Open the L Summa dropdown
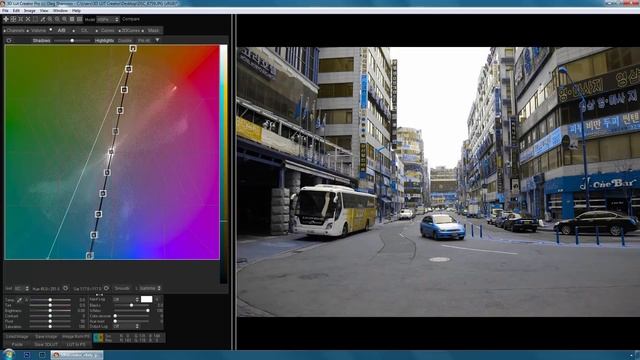Viewport: 640px width, 360px height. coord(150,288)
